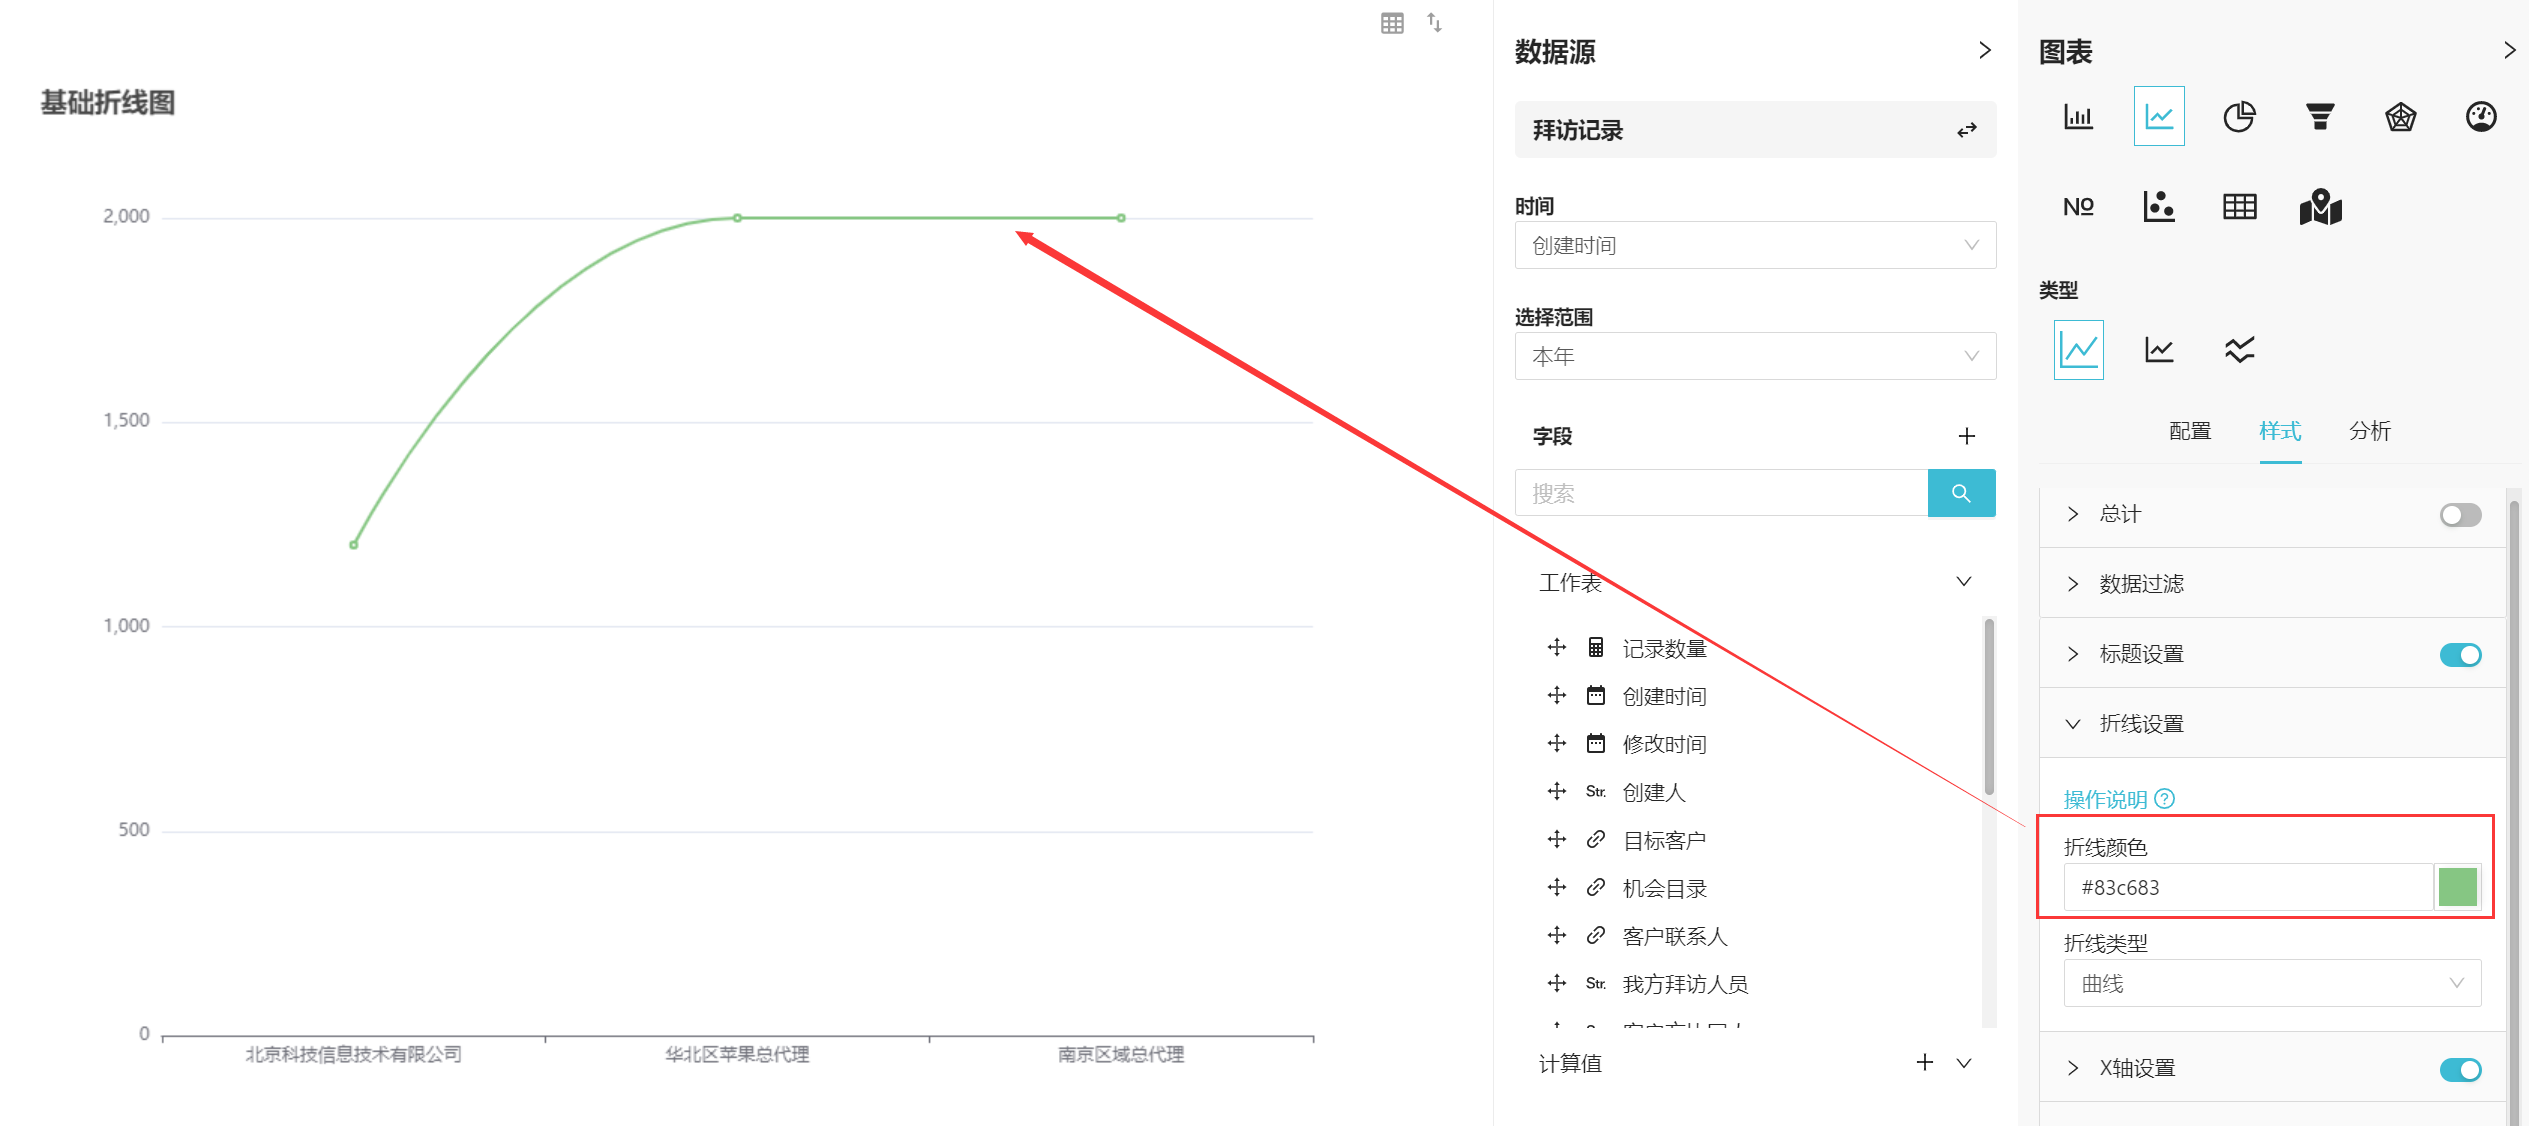Image resolution: width=2529 pixels, height=1126 pixels.
Task: Switch to the 配置 tab
Action: [2189, 431]
